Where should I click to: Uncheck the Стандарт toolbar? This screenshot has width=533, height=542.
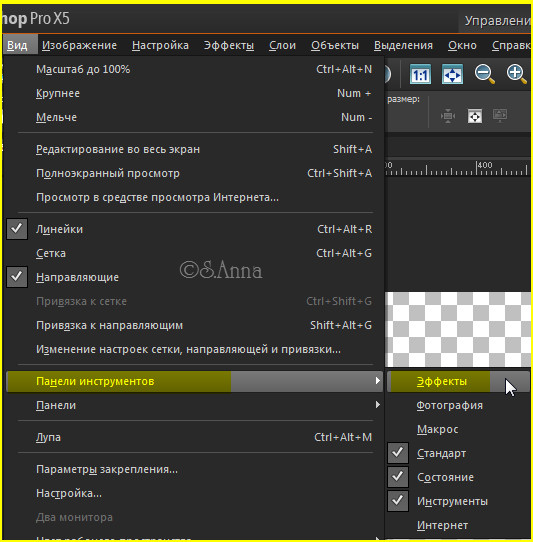398,453
